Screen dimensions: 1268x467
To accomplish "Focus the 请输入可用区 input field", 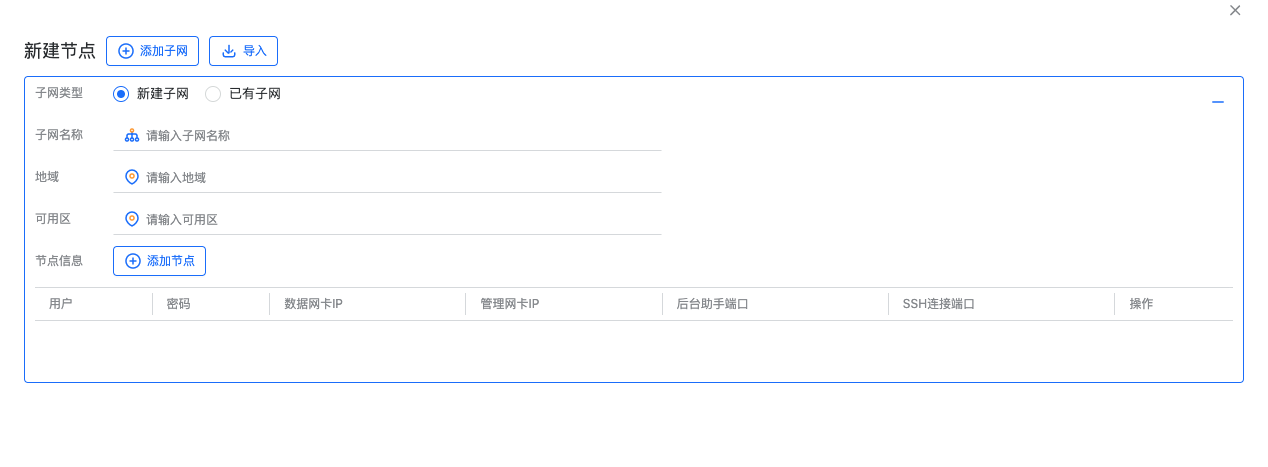I will 387,219.
